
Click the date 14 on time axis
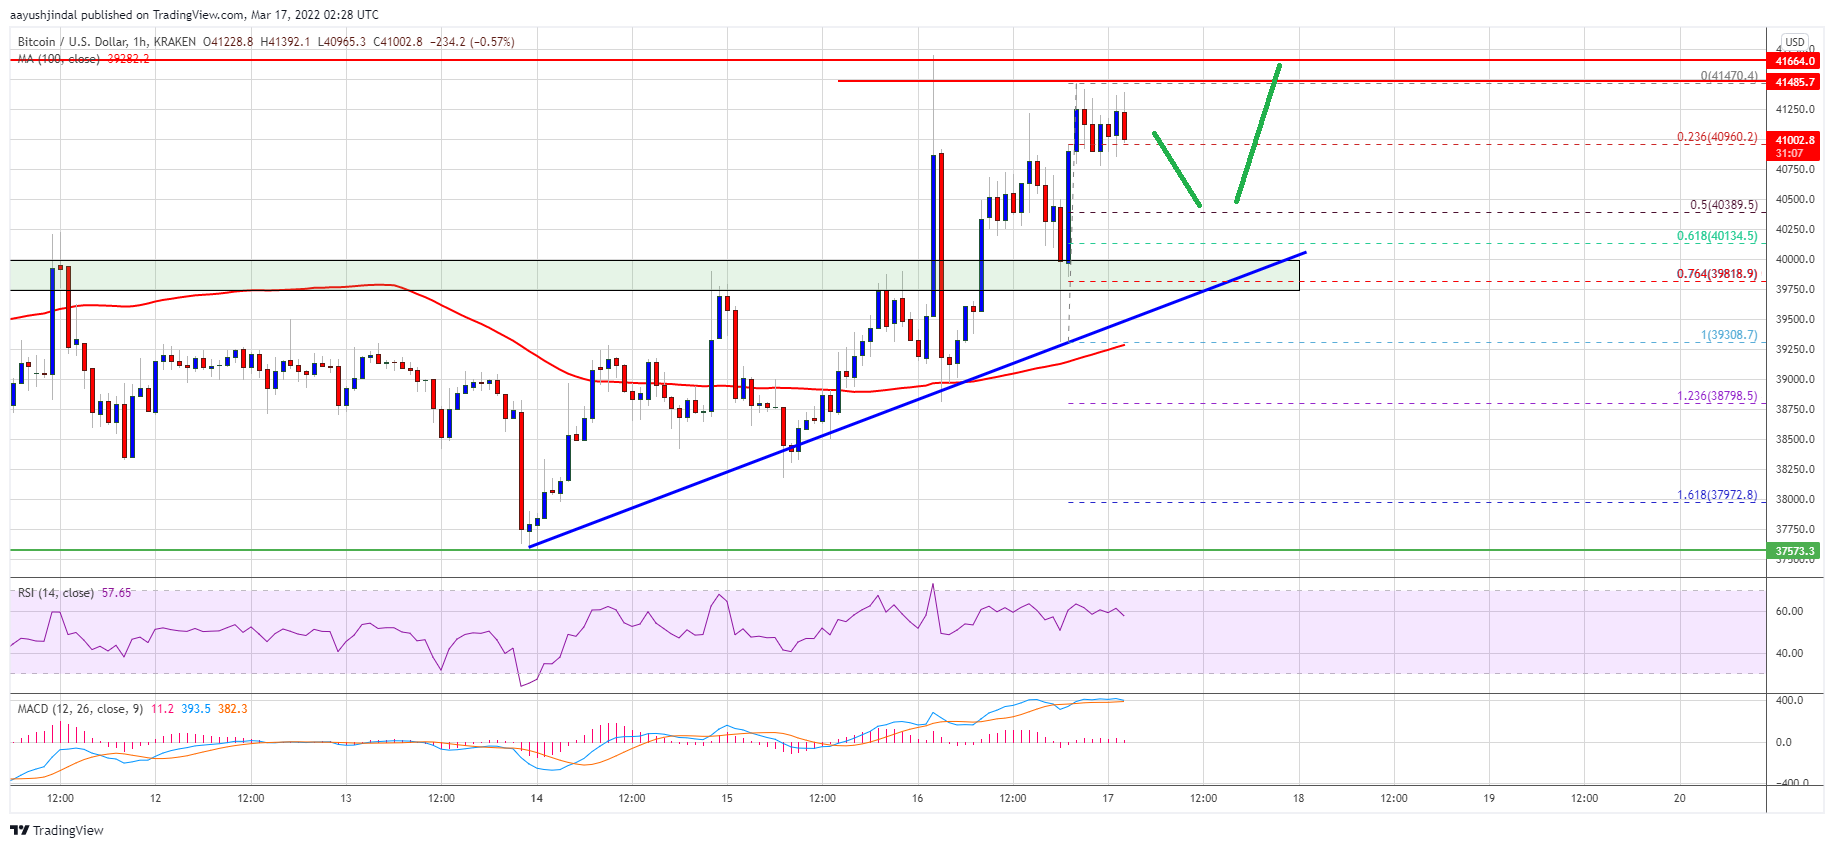point(537,798)
